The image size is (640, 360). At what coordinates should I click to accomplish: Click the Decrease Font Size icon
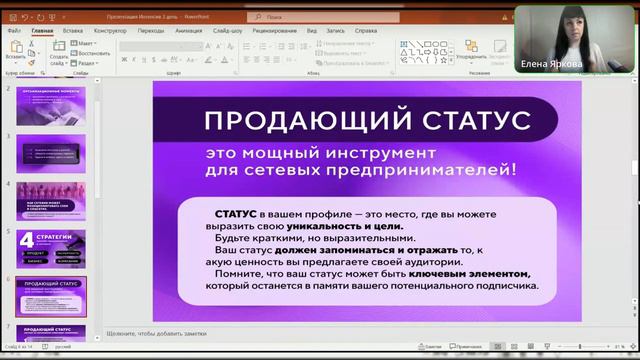[x=219, y=47]
